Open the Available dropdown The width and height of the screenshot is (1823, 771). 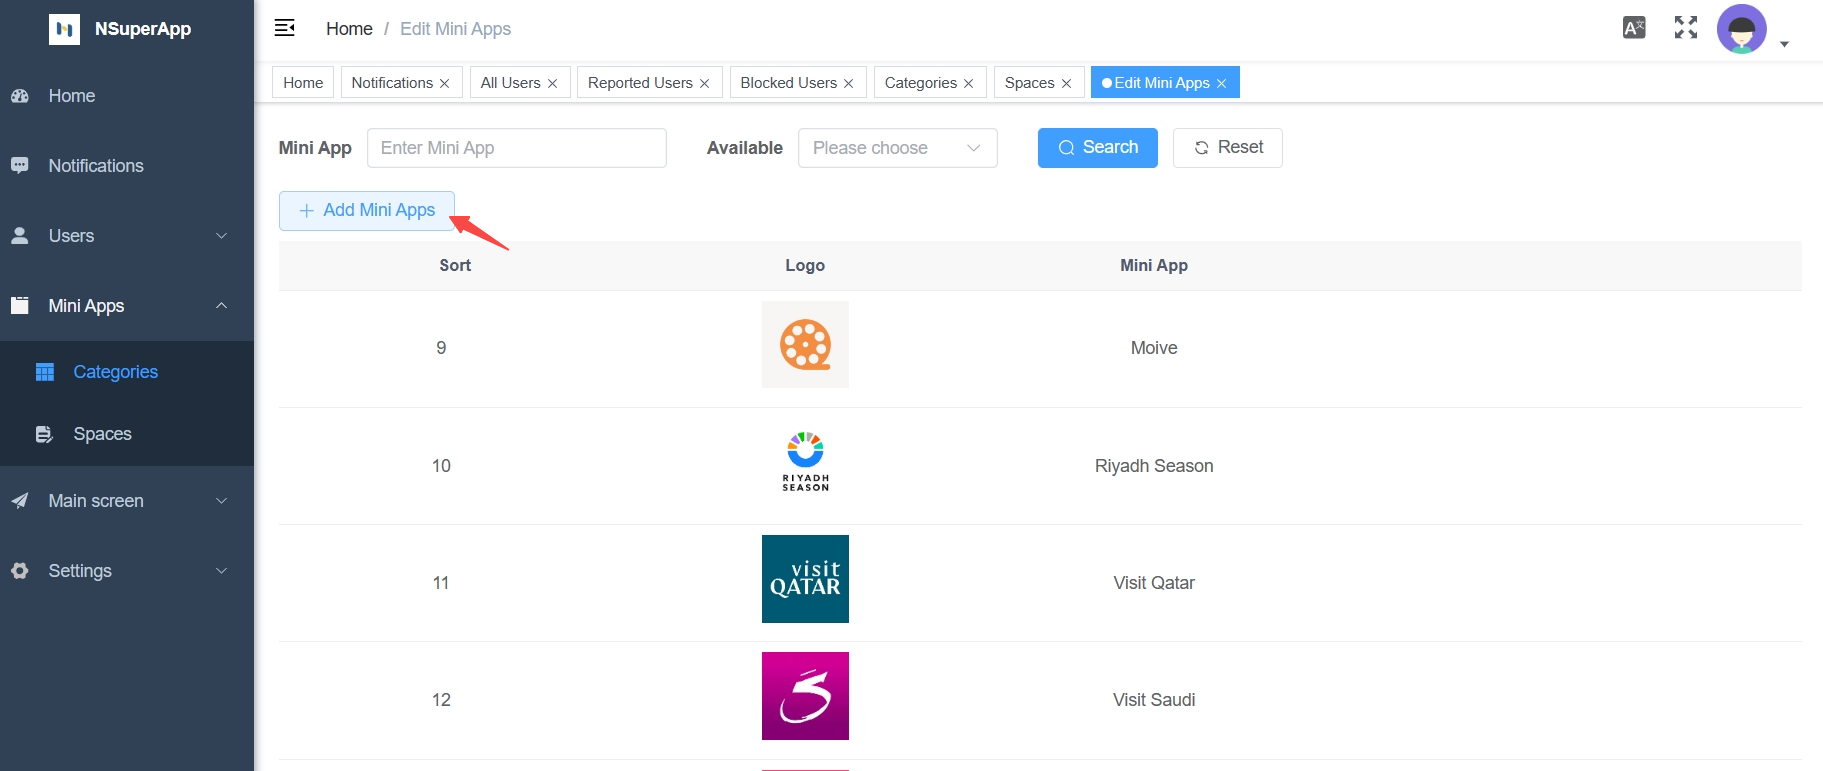(897, 148)
